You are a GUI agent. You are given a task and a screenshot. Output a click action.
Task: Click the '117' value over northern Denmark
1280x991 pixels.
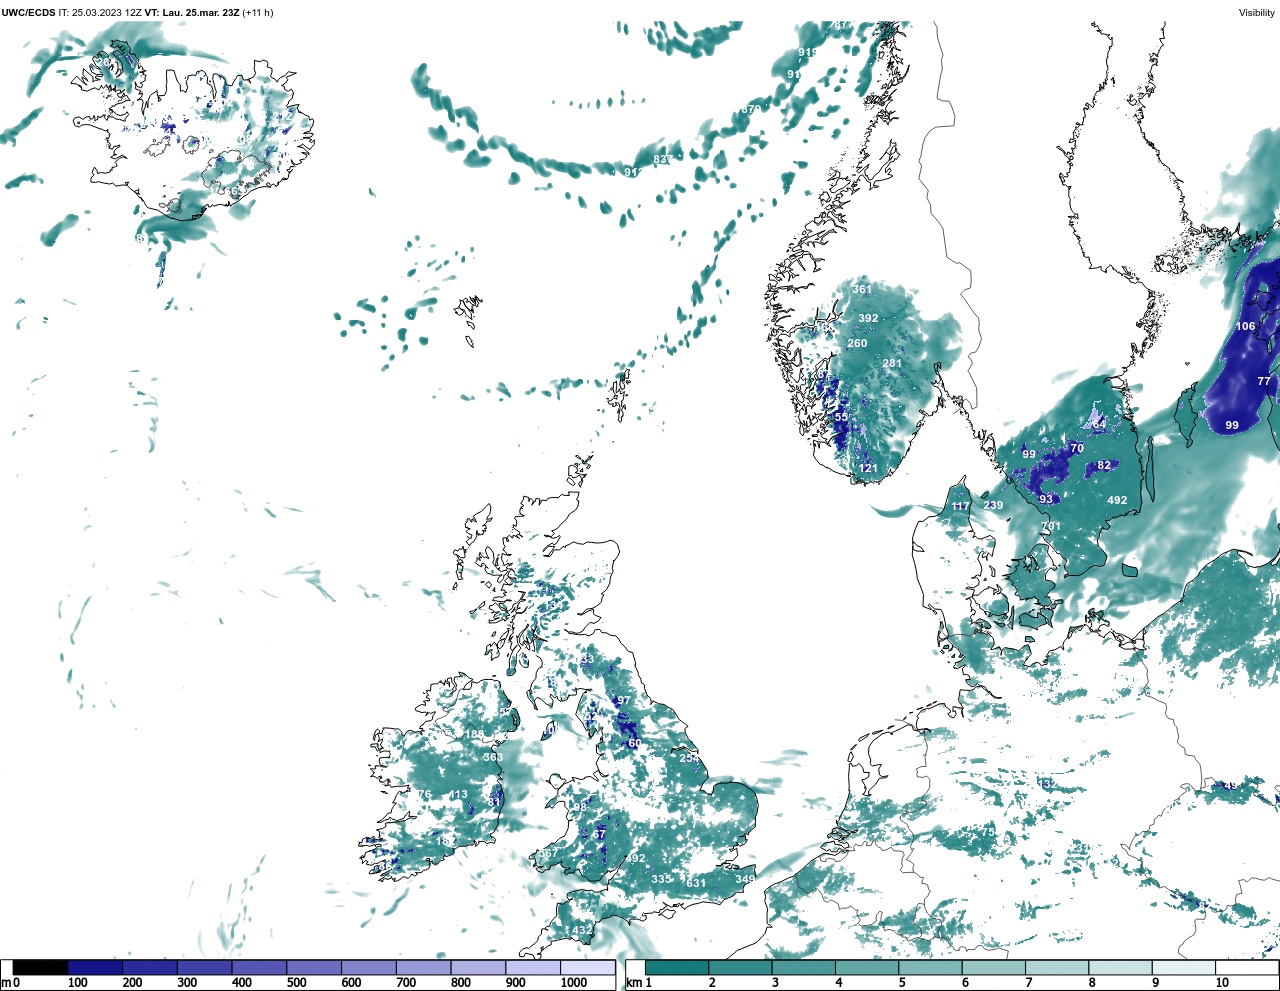pyautogui.click(x=960, y=506)
